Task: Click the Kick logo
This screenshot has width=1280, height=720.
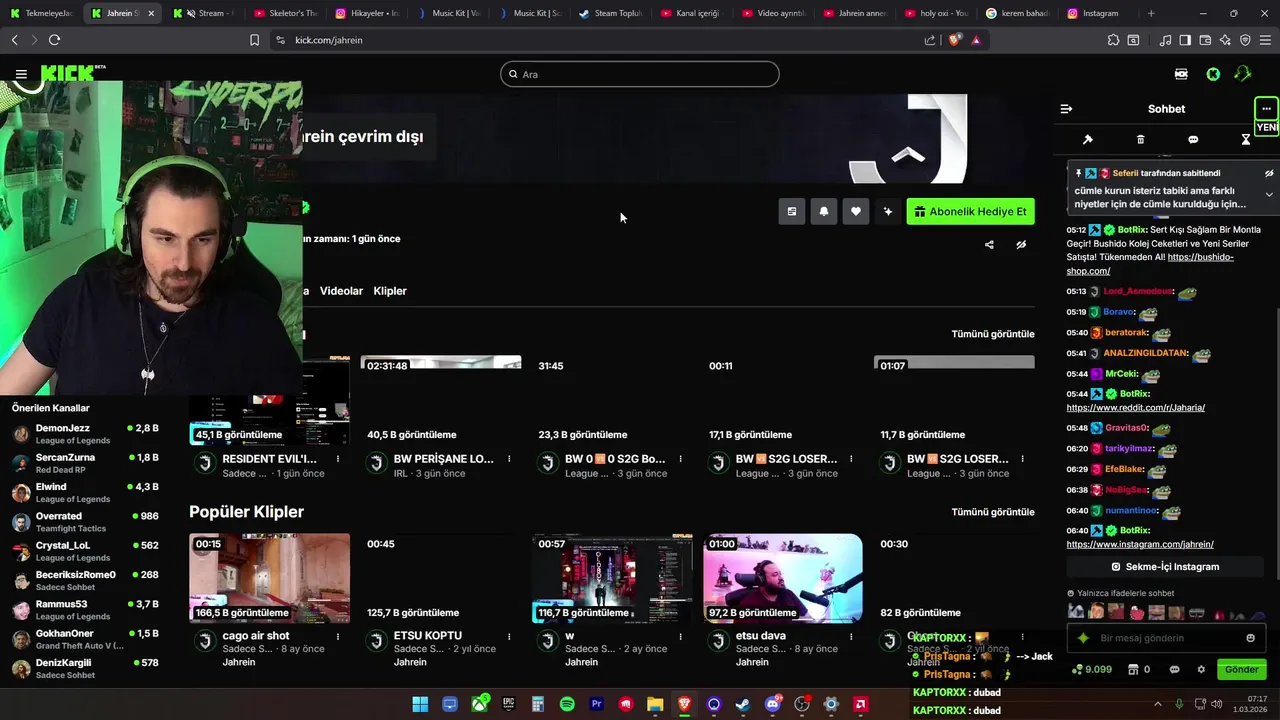Action: (68, 74)
